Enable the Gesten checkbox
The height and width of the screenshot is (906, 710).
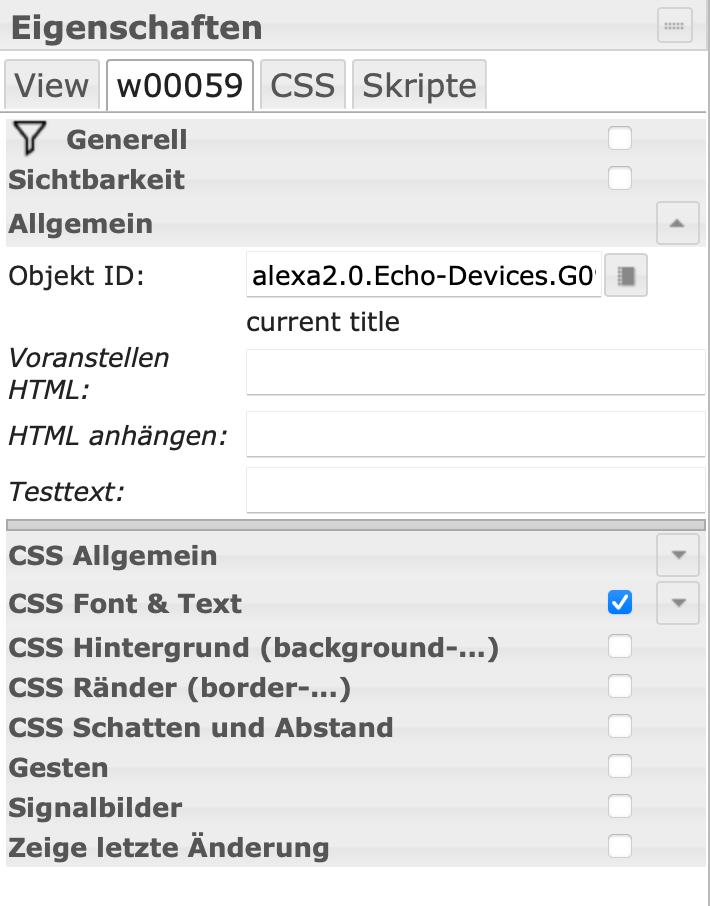tap(620, 767)
